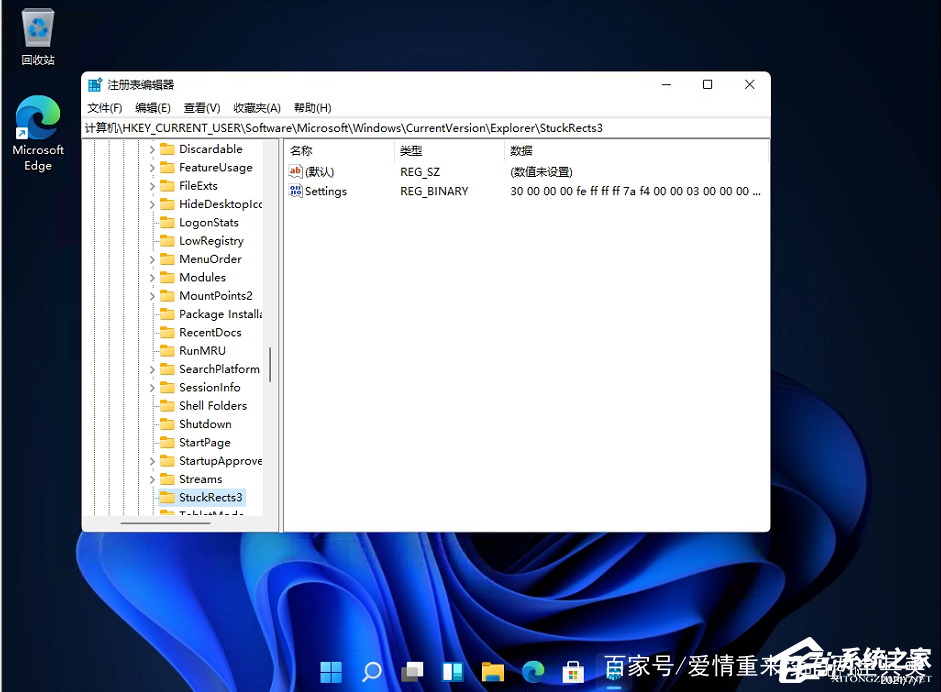Open Task View from taskbar
The image size is (941, 692).
(x=412, y=672)
